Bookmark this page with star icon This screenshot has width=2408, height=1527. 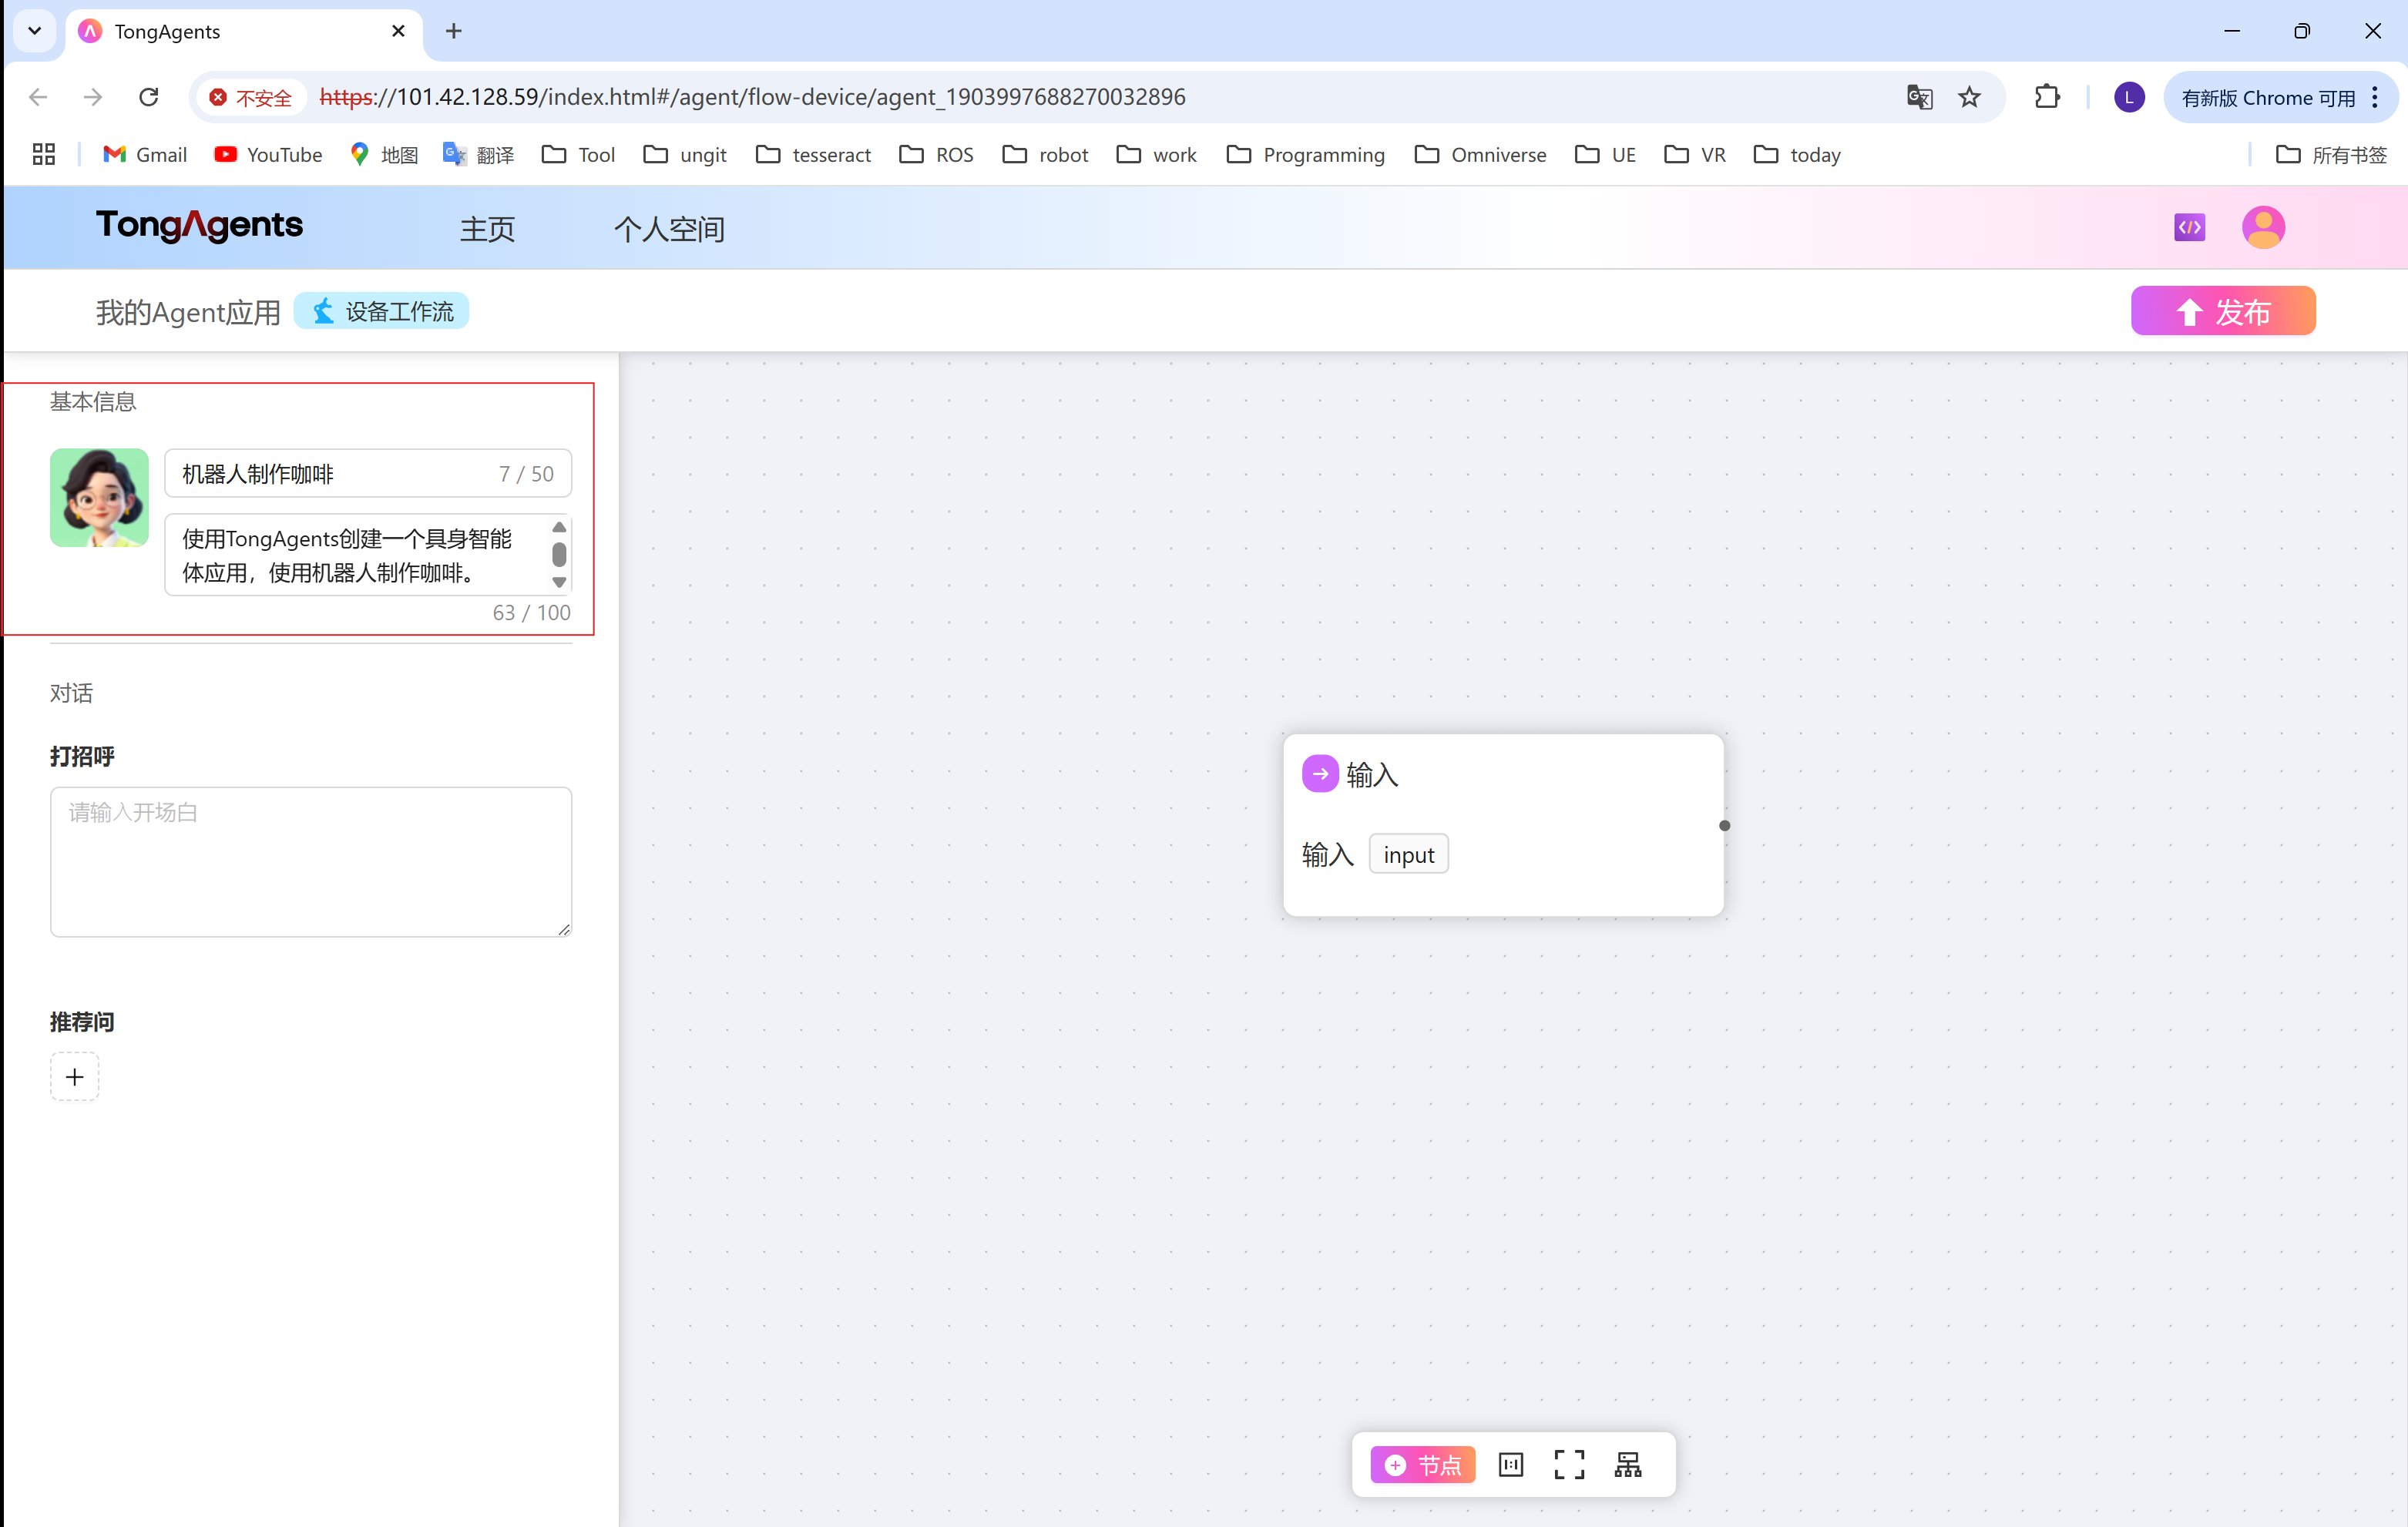(1968, 97)
